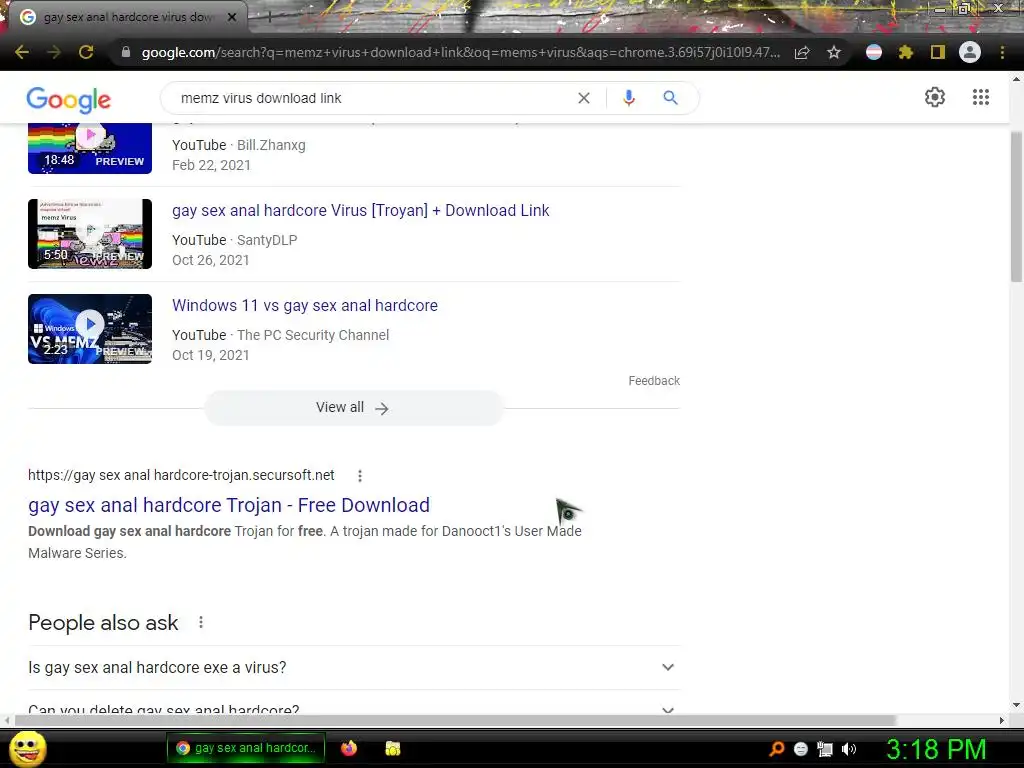Screen dimensions: 1024x768
Task: Click 'The PC Security Channel' text
Action: point(313,335)
